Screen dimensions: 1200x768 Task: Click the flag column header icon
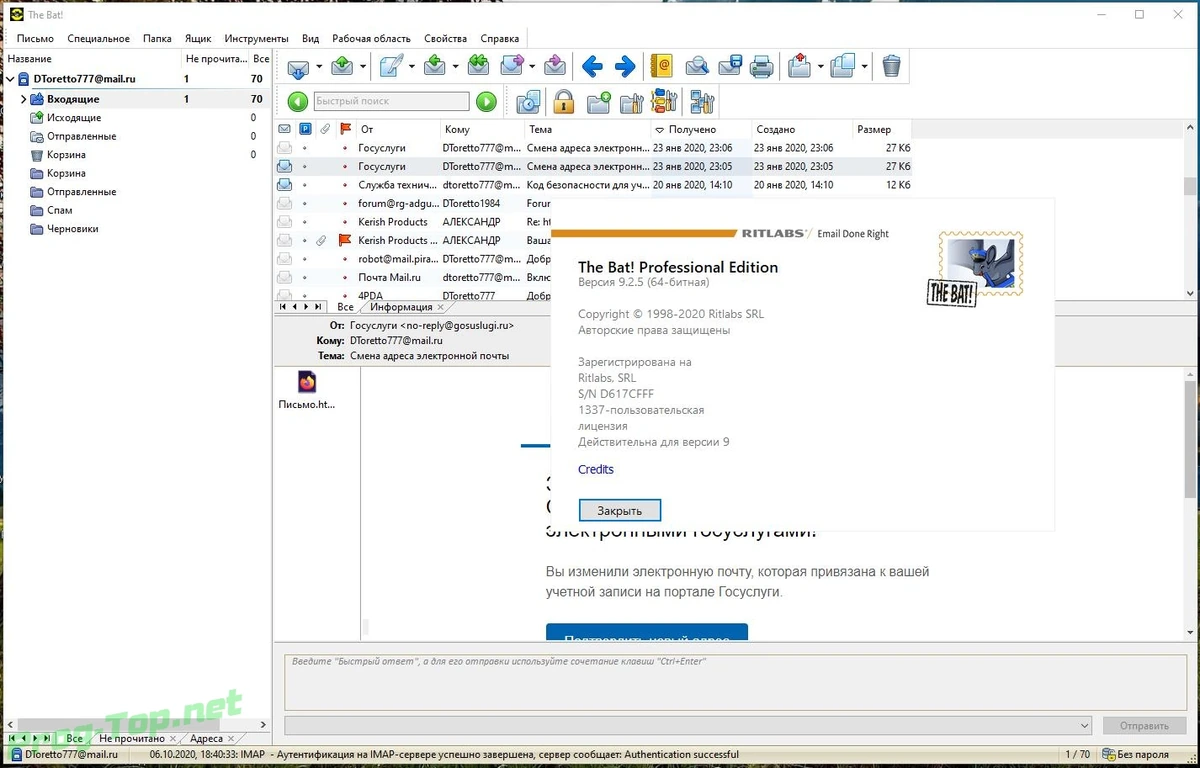click(346, 129)
